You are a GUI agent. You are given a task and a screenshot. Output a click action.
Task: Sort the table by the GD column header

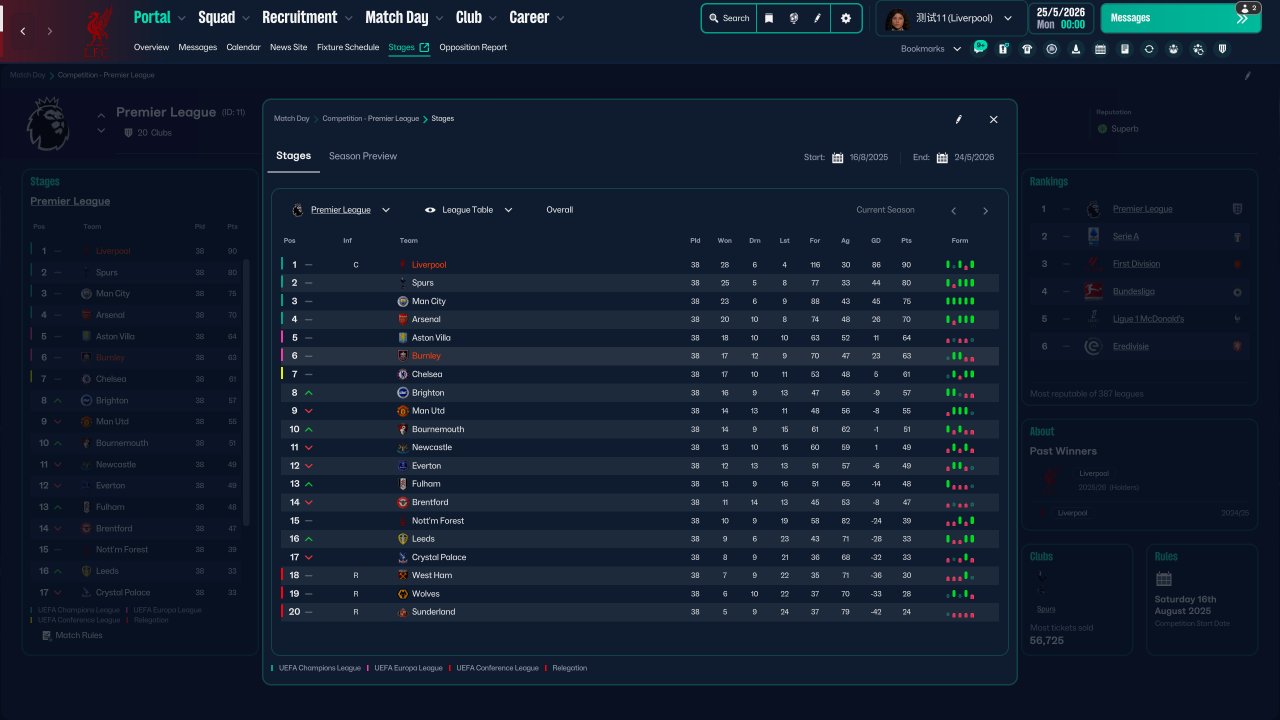point(876,241)
